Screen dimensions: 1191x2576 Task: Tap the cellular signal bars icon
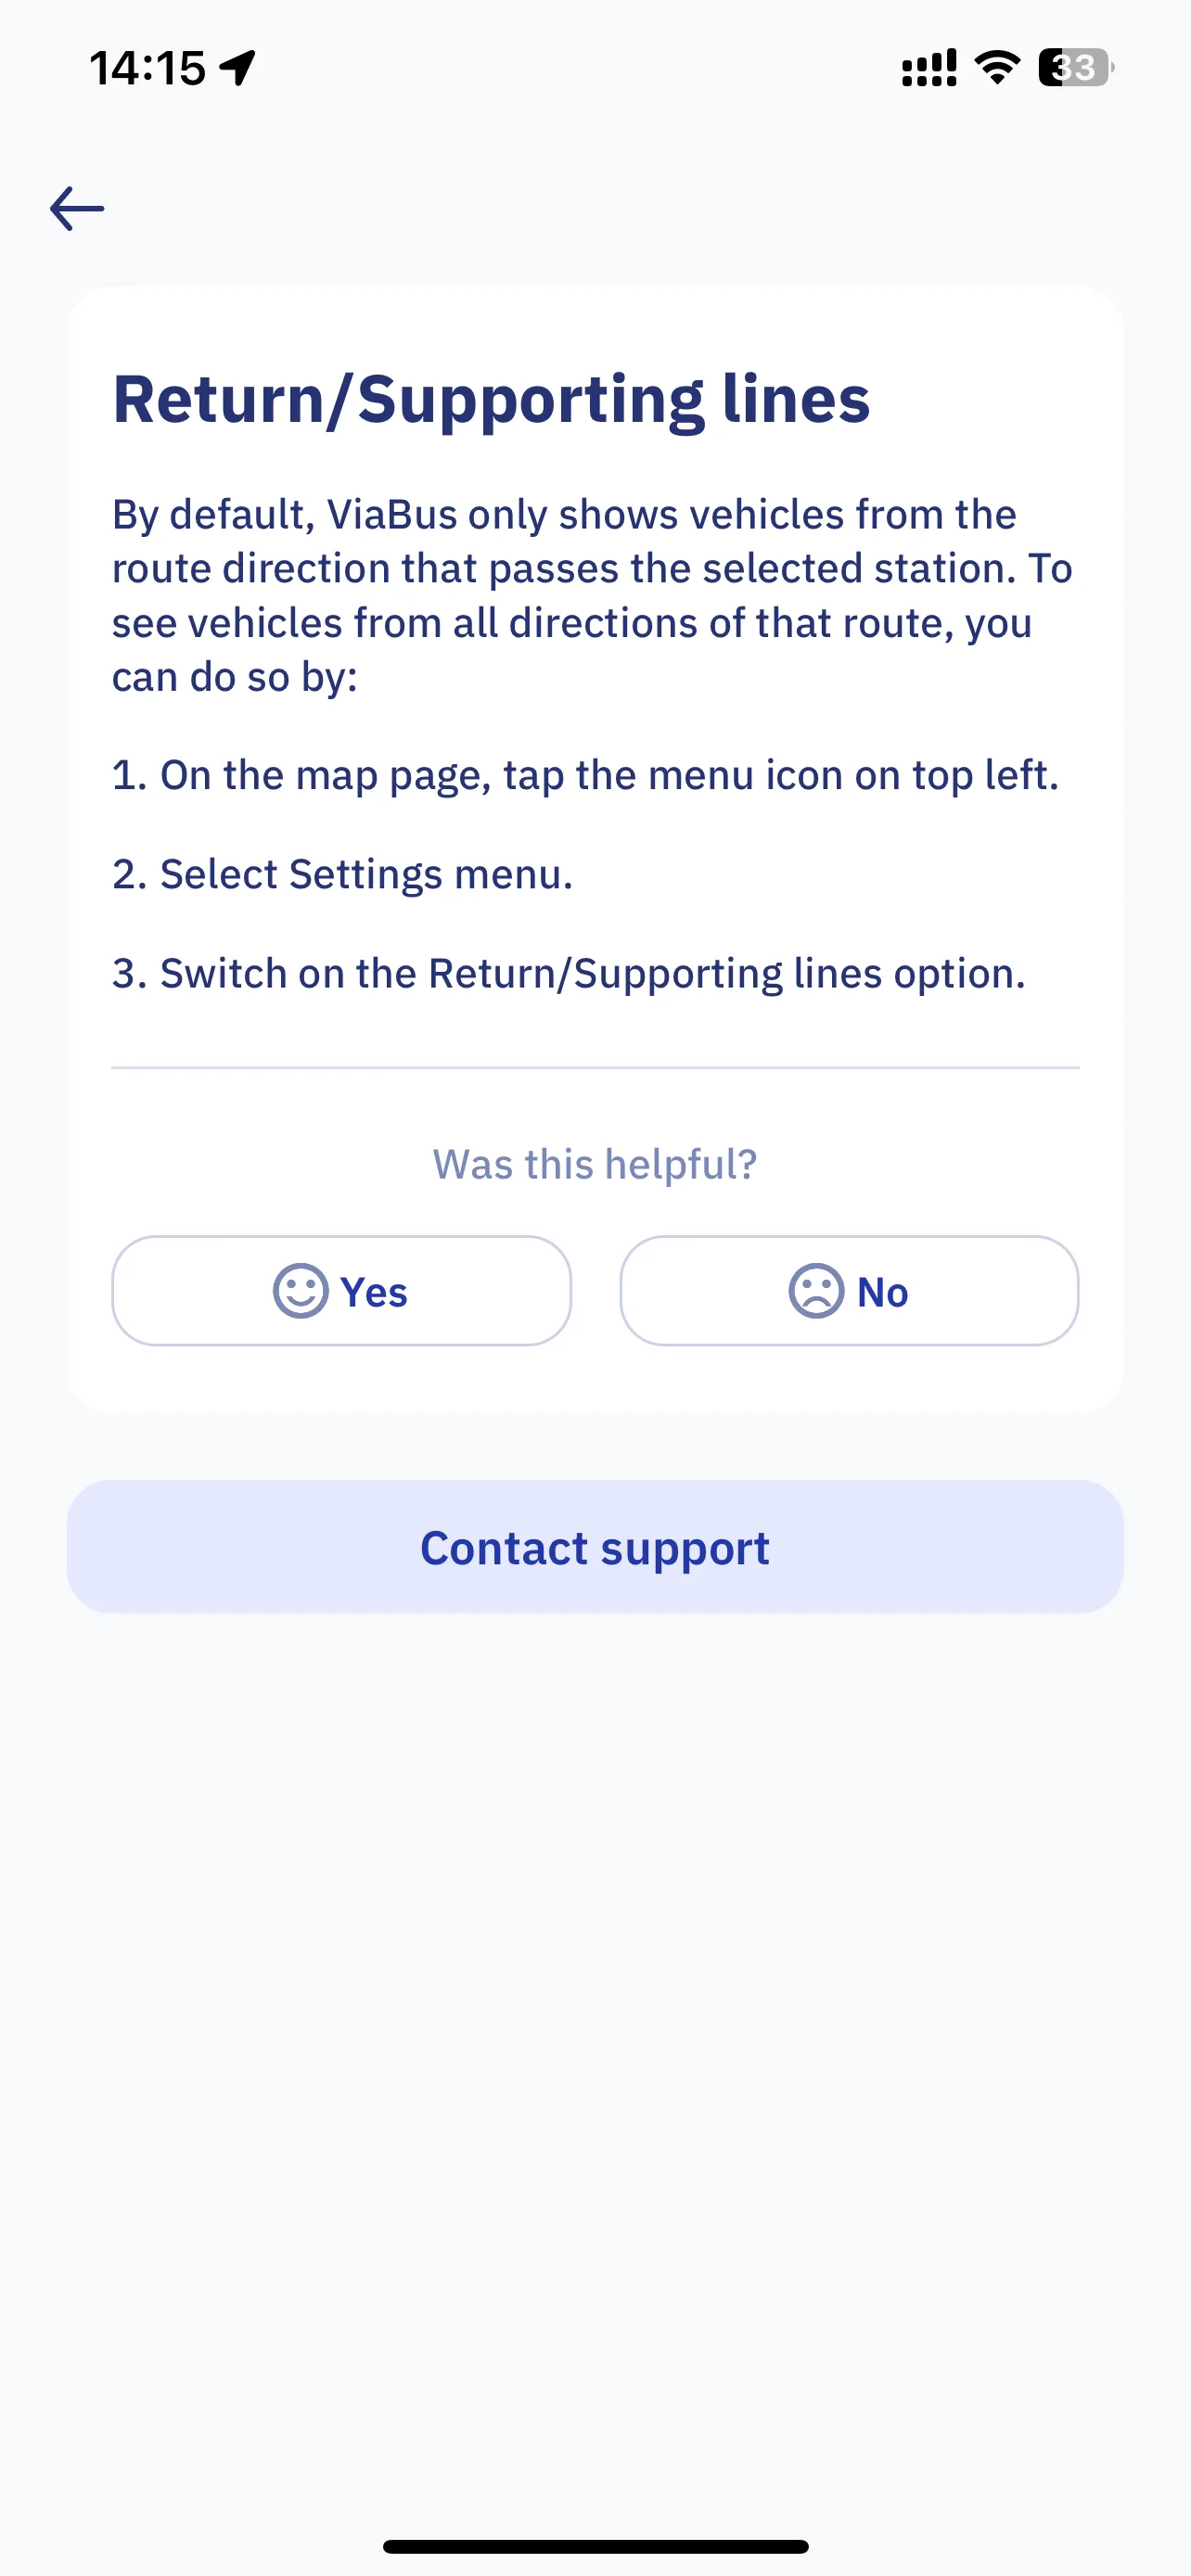929,68
